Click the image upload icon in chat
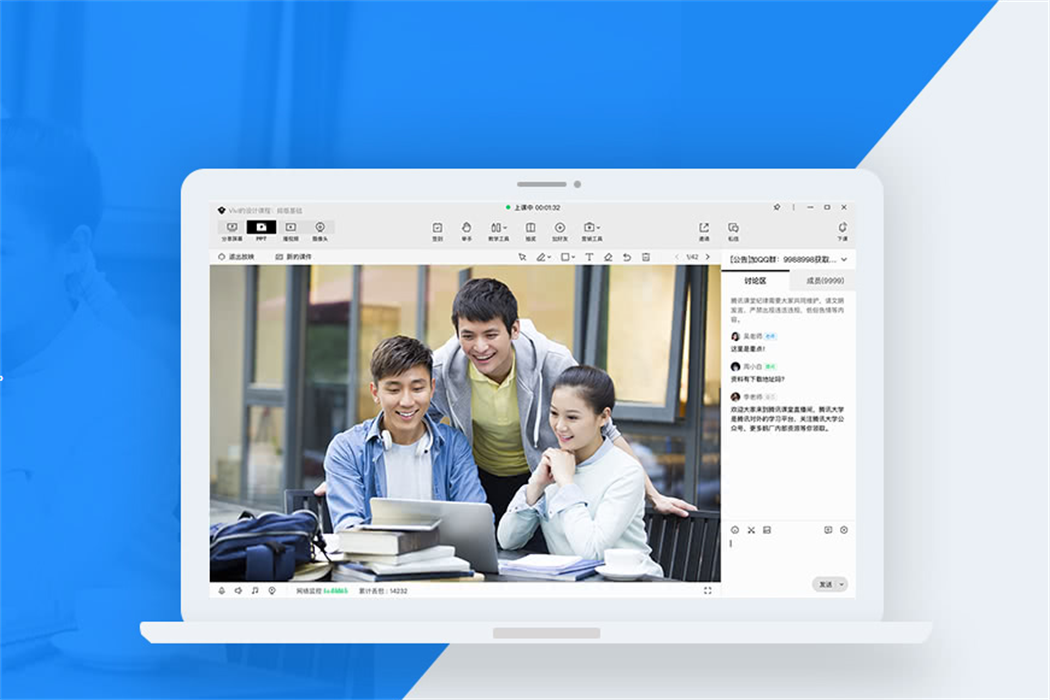Viewport: 1050px width, 700px height. tap(767, 530)
